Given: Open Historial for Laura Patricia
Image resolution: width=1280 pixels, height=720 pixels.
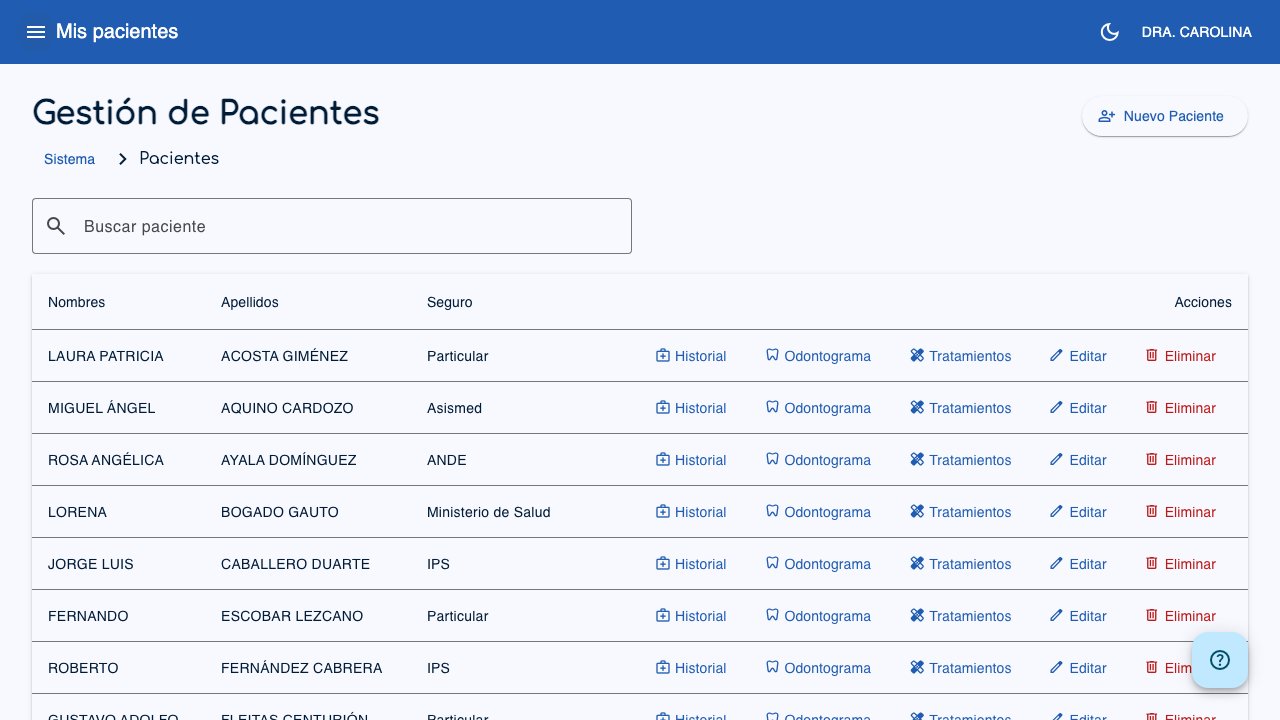Looking at the screenshot, I should [x=691, y=356].
